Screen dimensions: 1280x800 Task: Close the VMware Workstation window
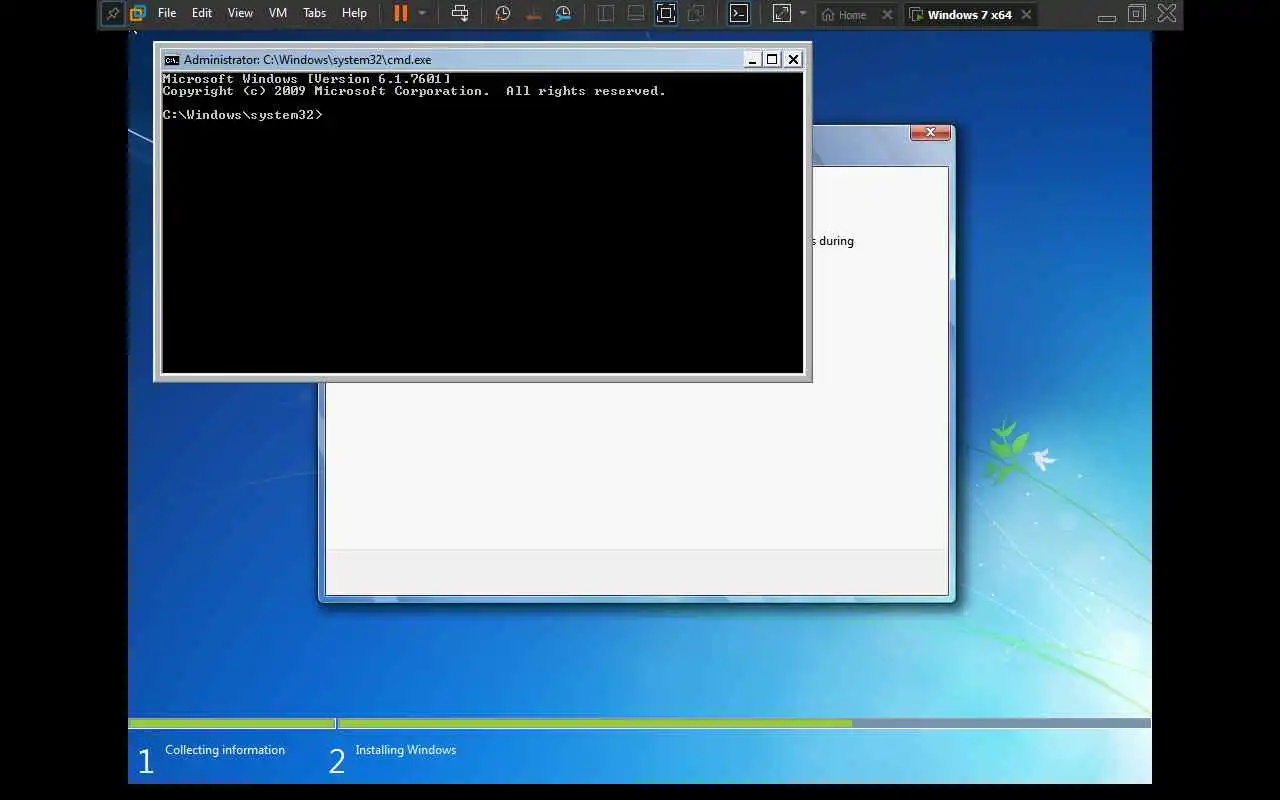[1167, 14]
